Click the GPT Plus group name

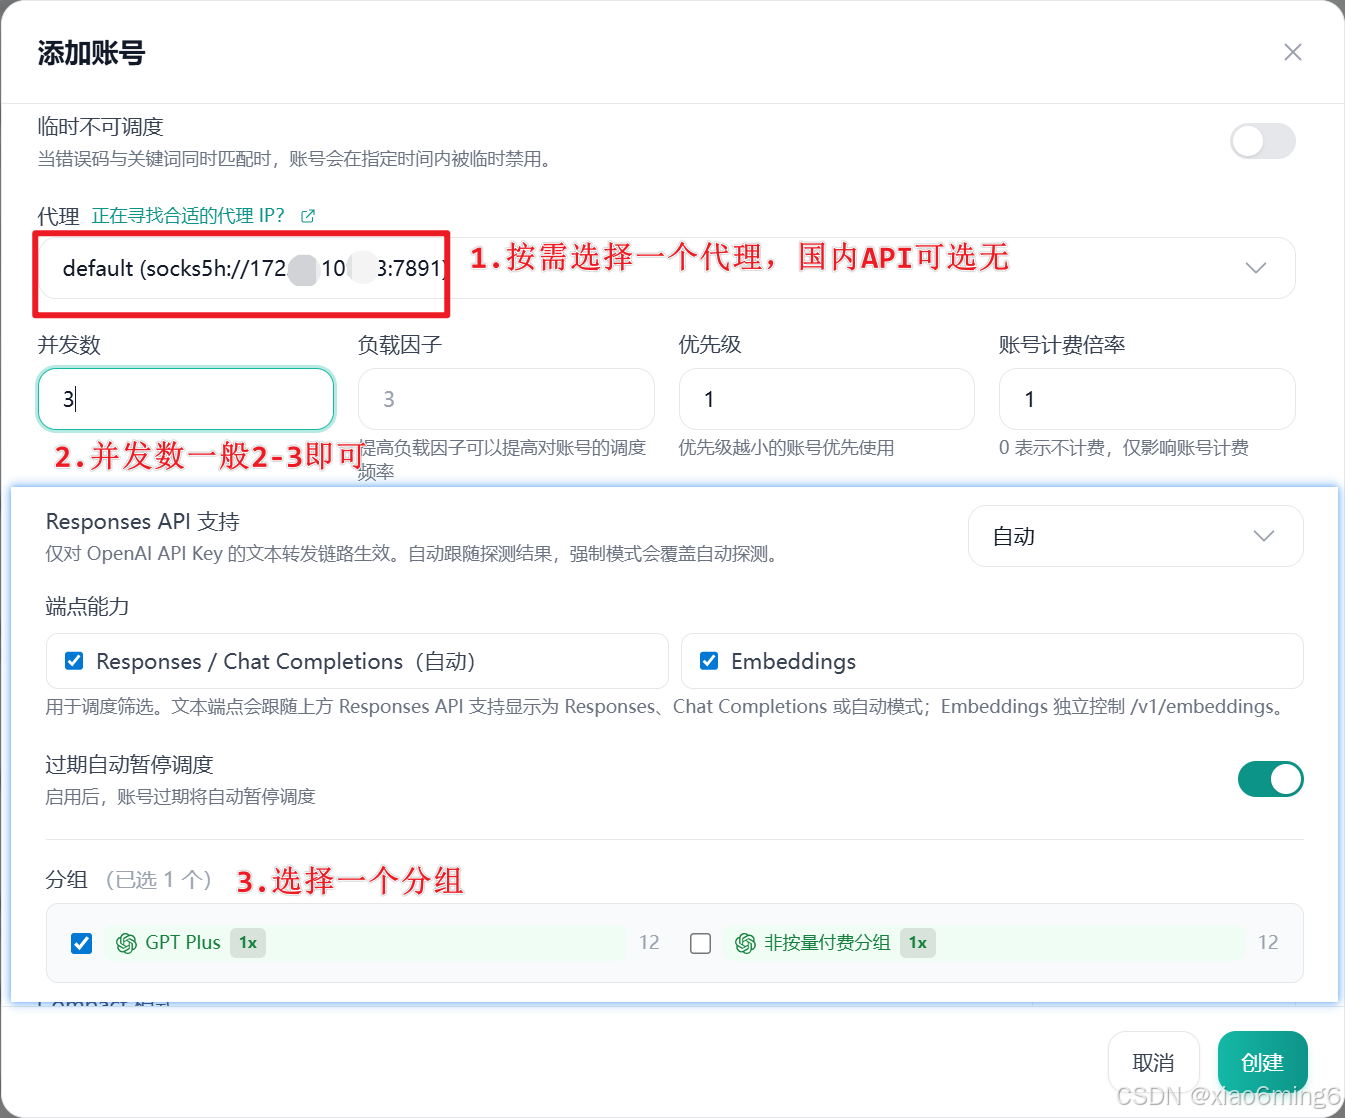coord(183,943)
